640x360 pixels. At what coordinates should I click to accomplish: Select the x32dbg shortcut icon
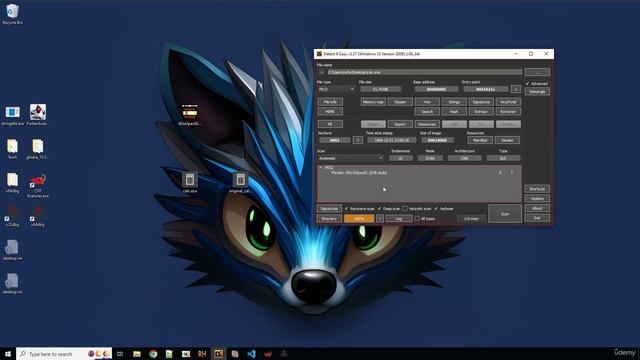coord(12,216)
